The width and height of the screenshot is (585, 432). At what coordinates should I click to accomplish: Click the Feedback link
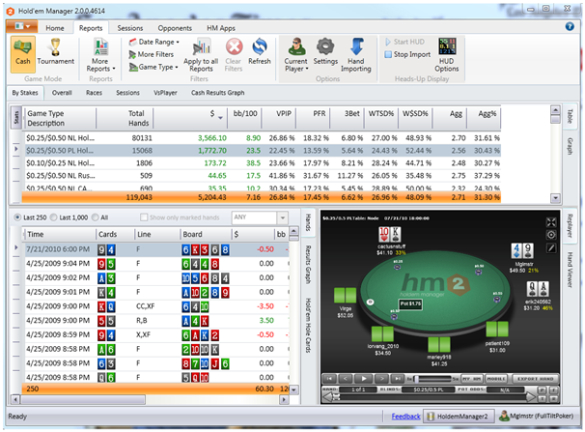[406, 416]
